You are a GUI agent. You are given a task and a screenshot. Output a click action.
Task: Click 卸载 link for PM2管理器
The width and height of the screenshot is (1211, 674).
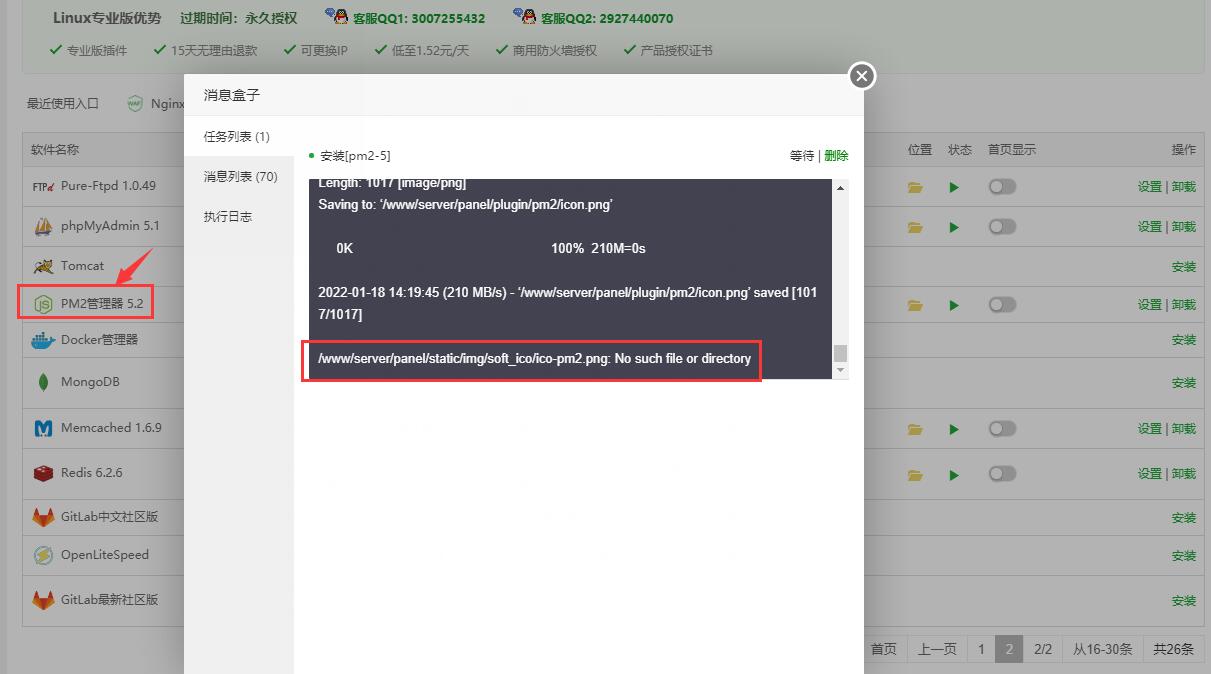point(1184,305)
